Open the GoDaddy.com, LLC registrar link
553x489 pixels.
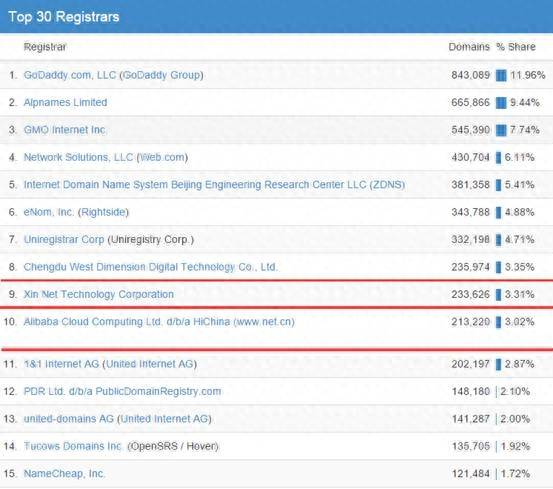pyautogui.click(x=69, y=75)
